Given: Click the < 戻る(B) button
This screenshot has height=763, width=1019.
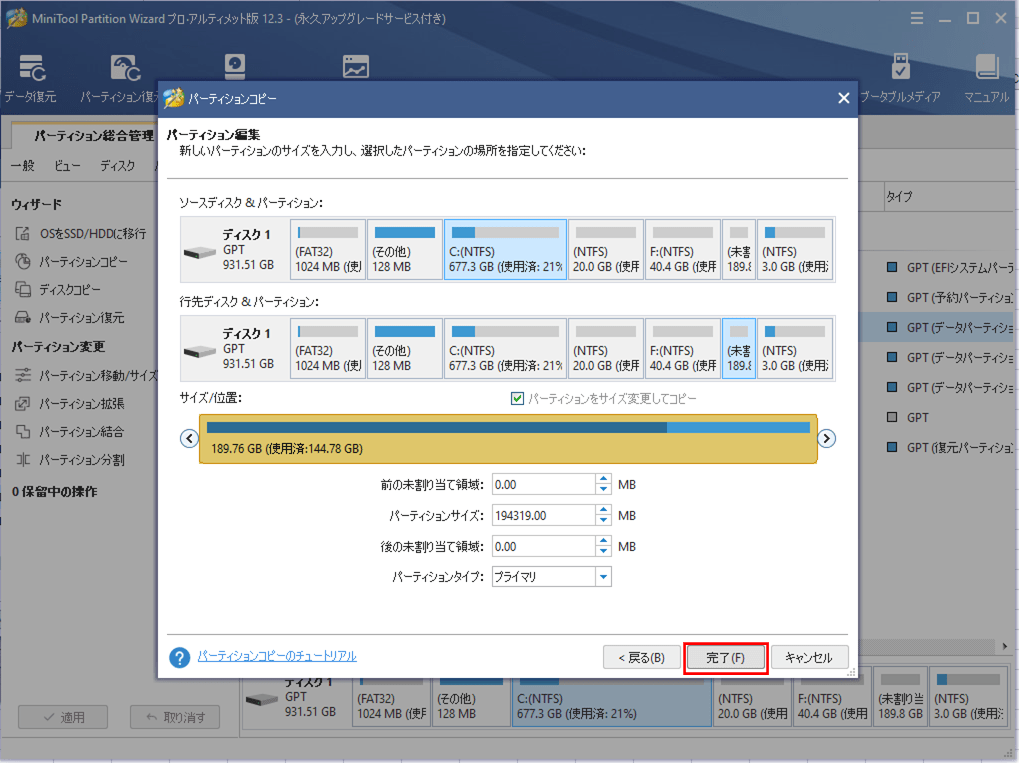Looking at the screenshot, I should click(641, 658).
